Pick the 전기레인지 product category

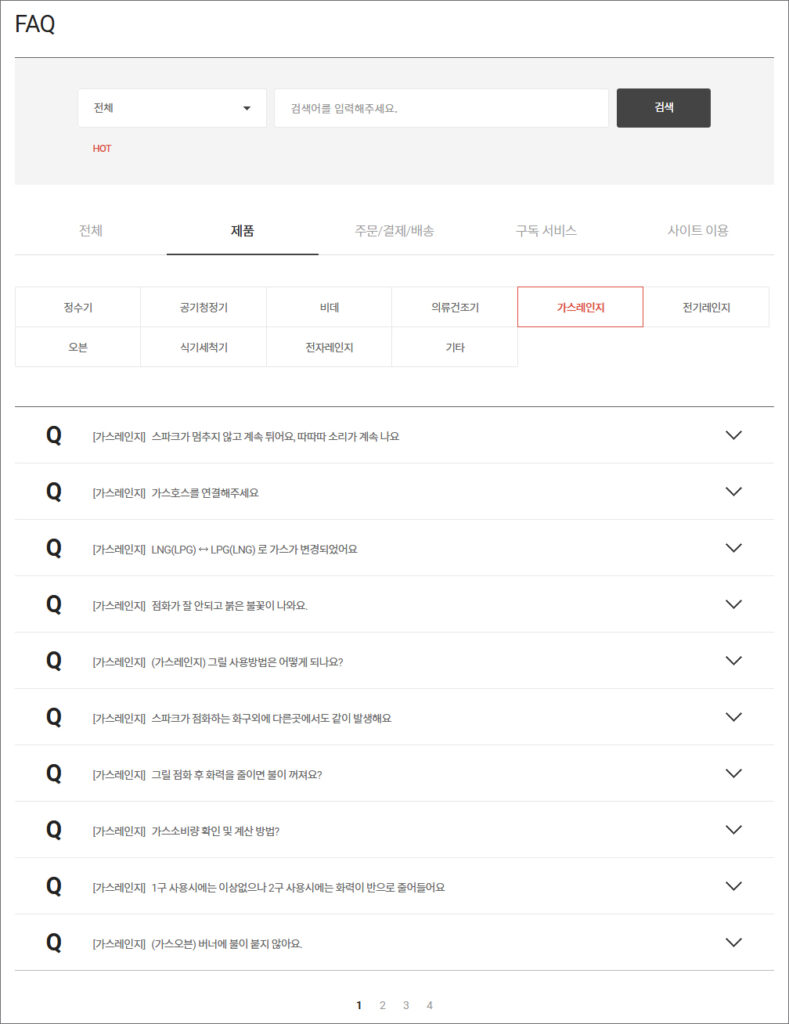[x=706, y=307]
